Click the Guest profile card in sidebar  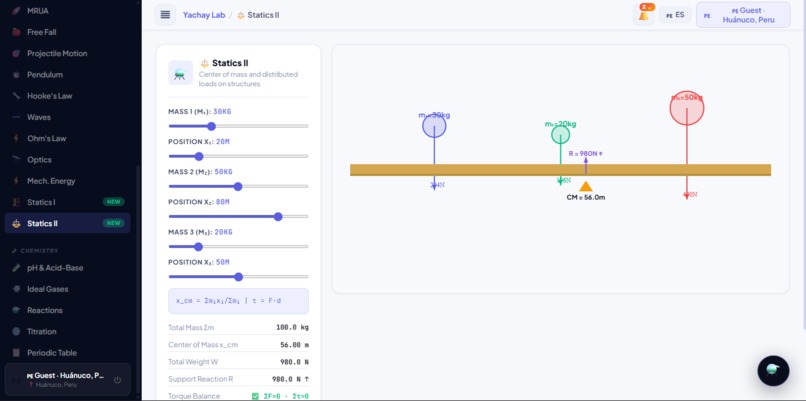[x=67, y=379]
